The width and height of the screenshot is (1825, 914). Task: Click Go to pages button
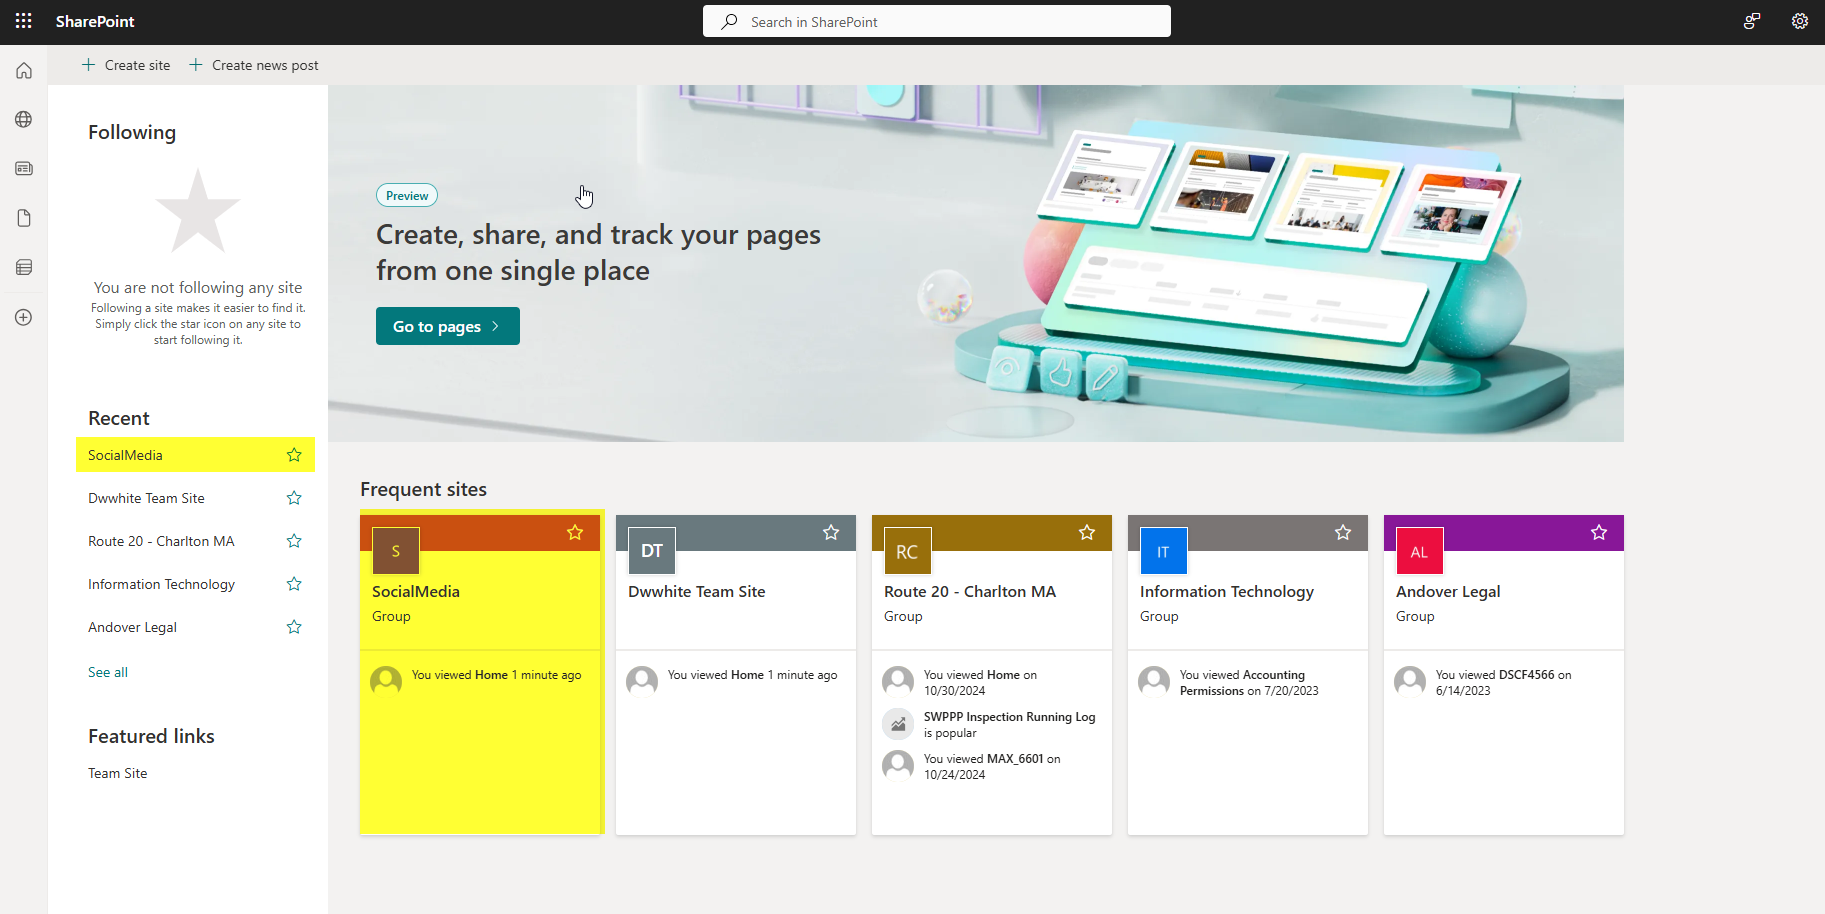448,326
